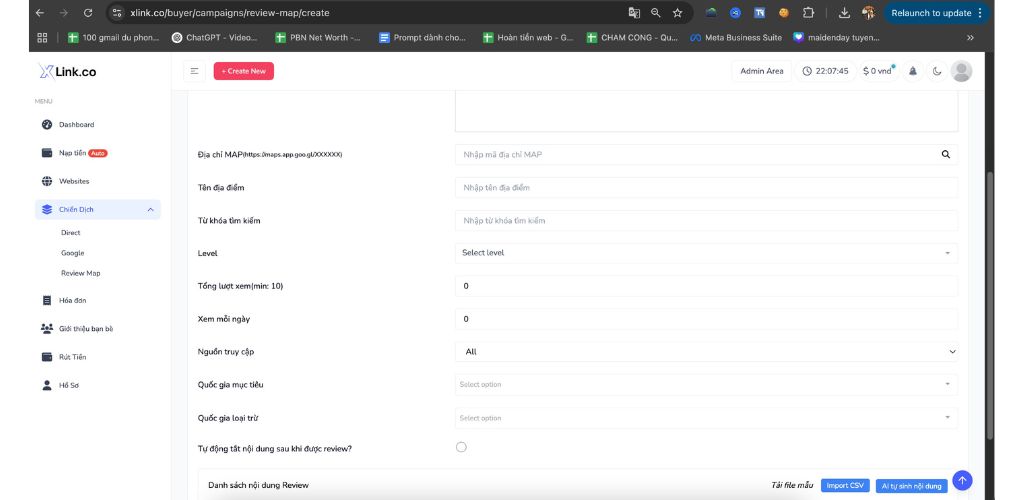1024x500 pixels.
Task: Open the user avatar menu
Action: [961, 71]
